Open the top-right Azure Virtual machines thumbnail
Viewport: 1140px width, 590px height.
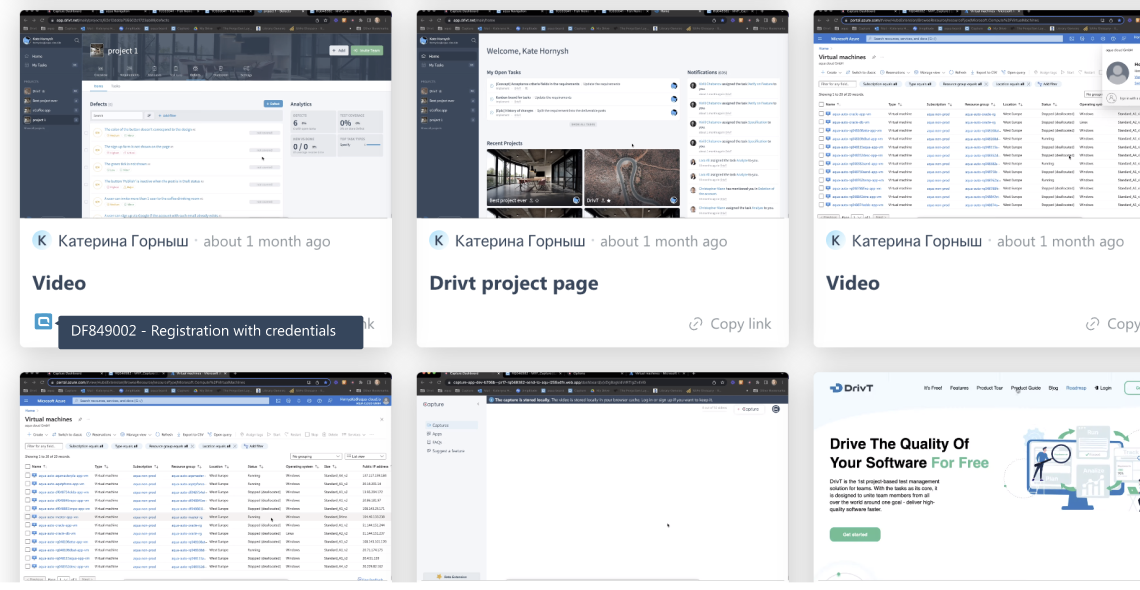pyautogui.click(x=977, y=114)
